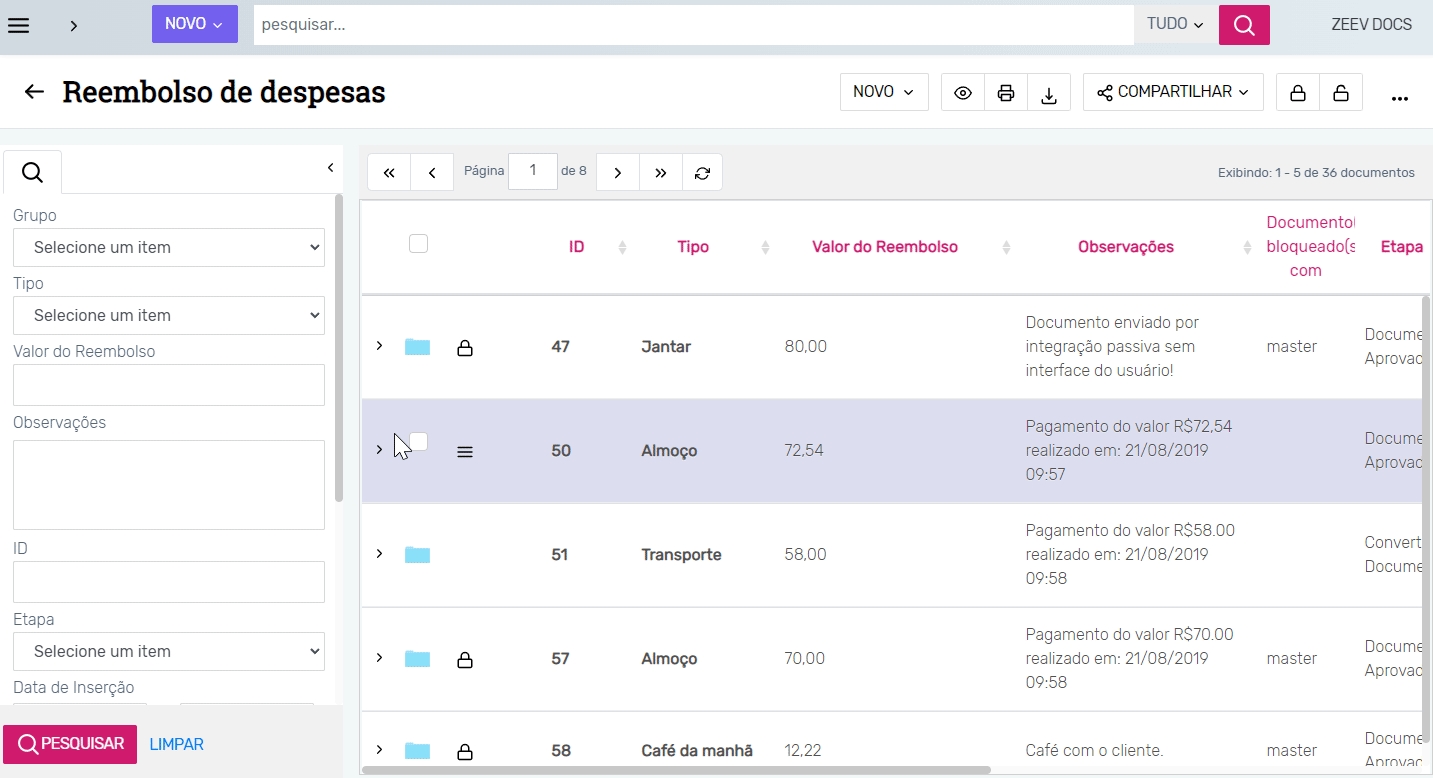The height and width of the screenshot is (778, 1433).
Task: Open the TUDO search scope dropdown
Action: pyautogui.click(x=1175, y=24)
